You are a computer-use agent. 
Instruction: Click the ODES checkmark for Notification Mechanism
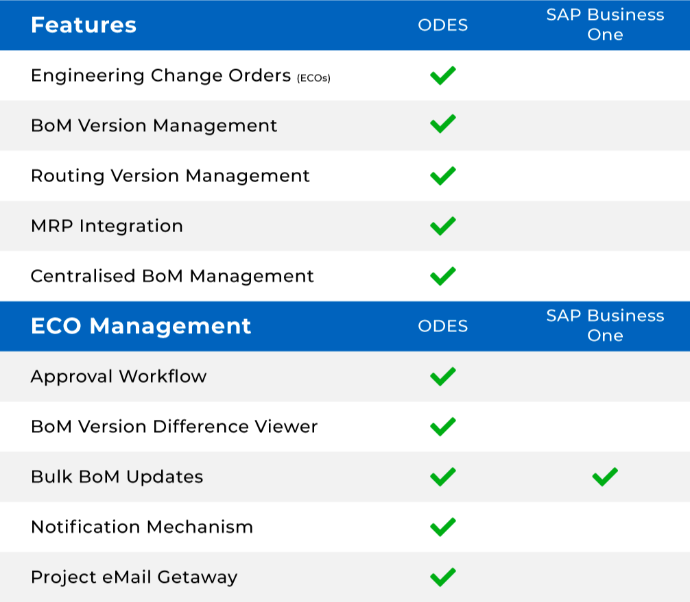coord(443,527)
